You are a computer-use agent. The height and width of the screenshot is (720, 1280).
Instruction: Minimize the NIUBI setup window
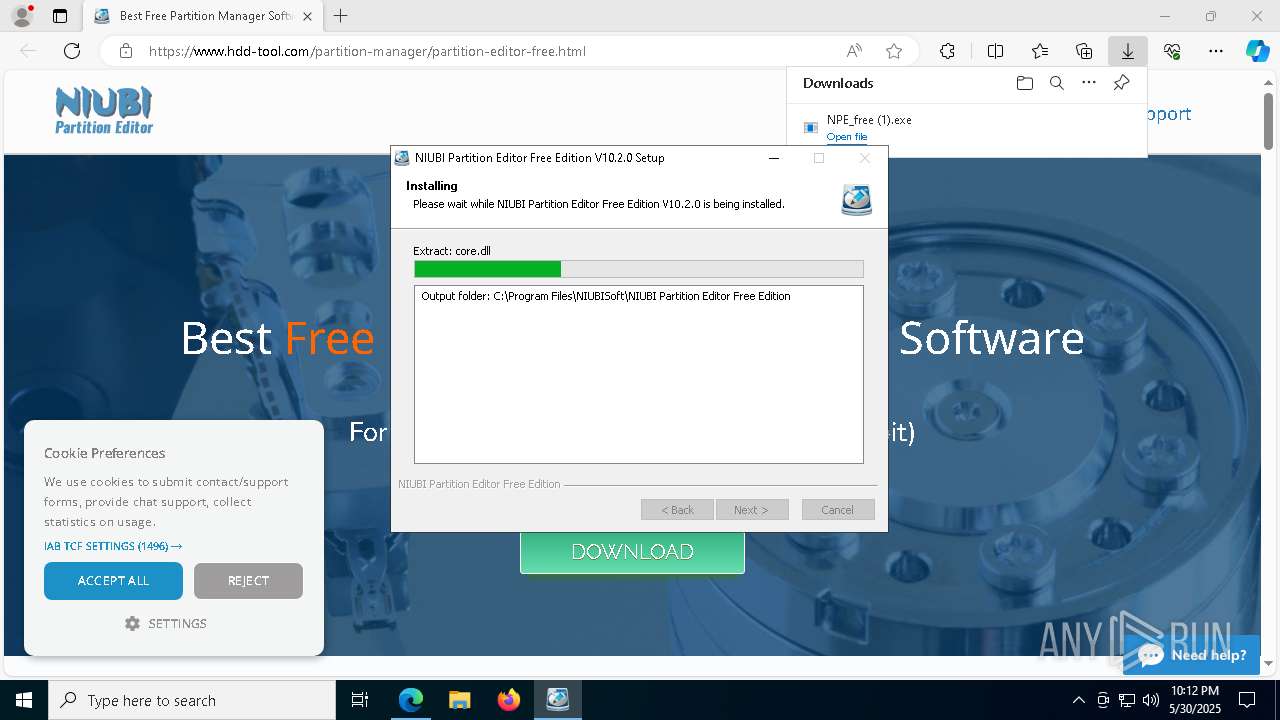pos(774,158)
